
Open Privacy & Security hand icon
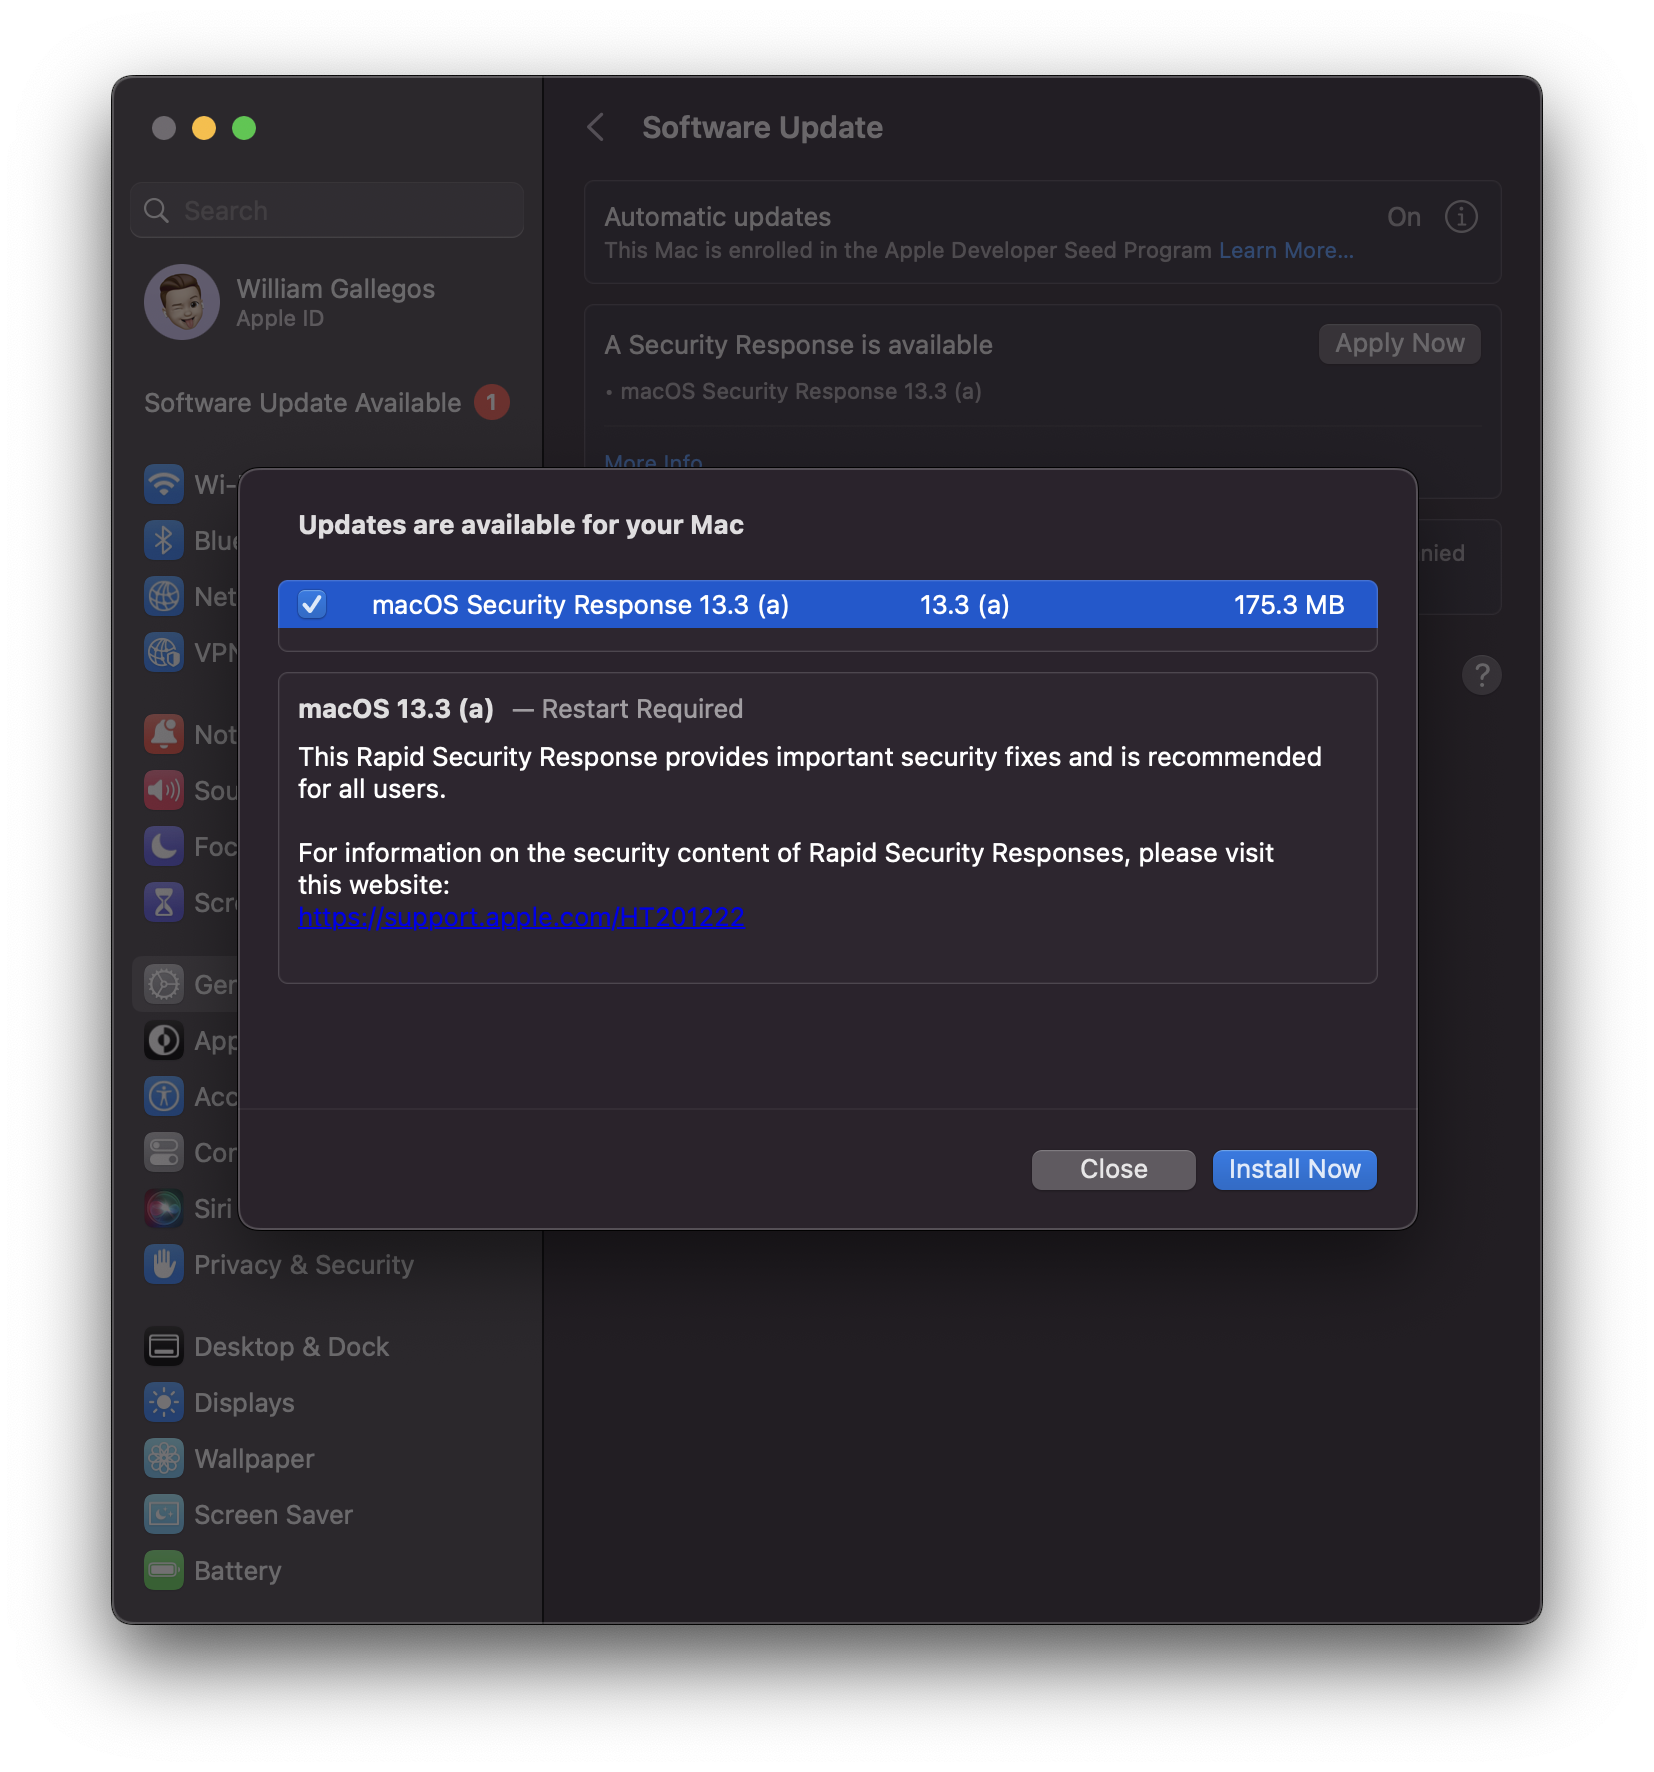point(164,1265)
